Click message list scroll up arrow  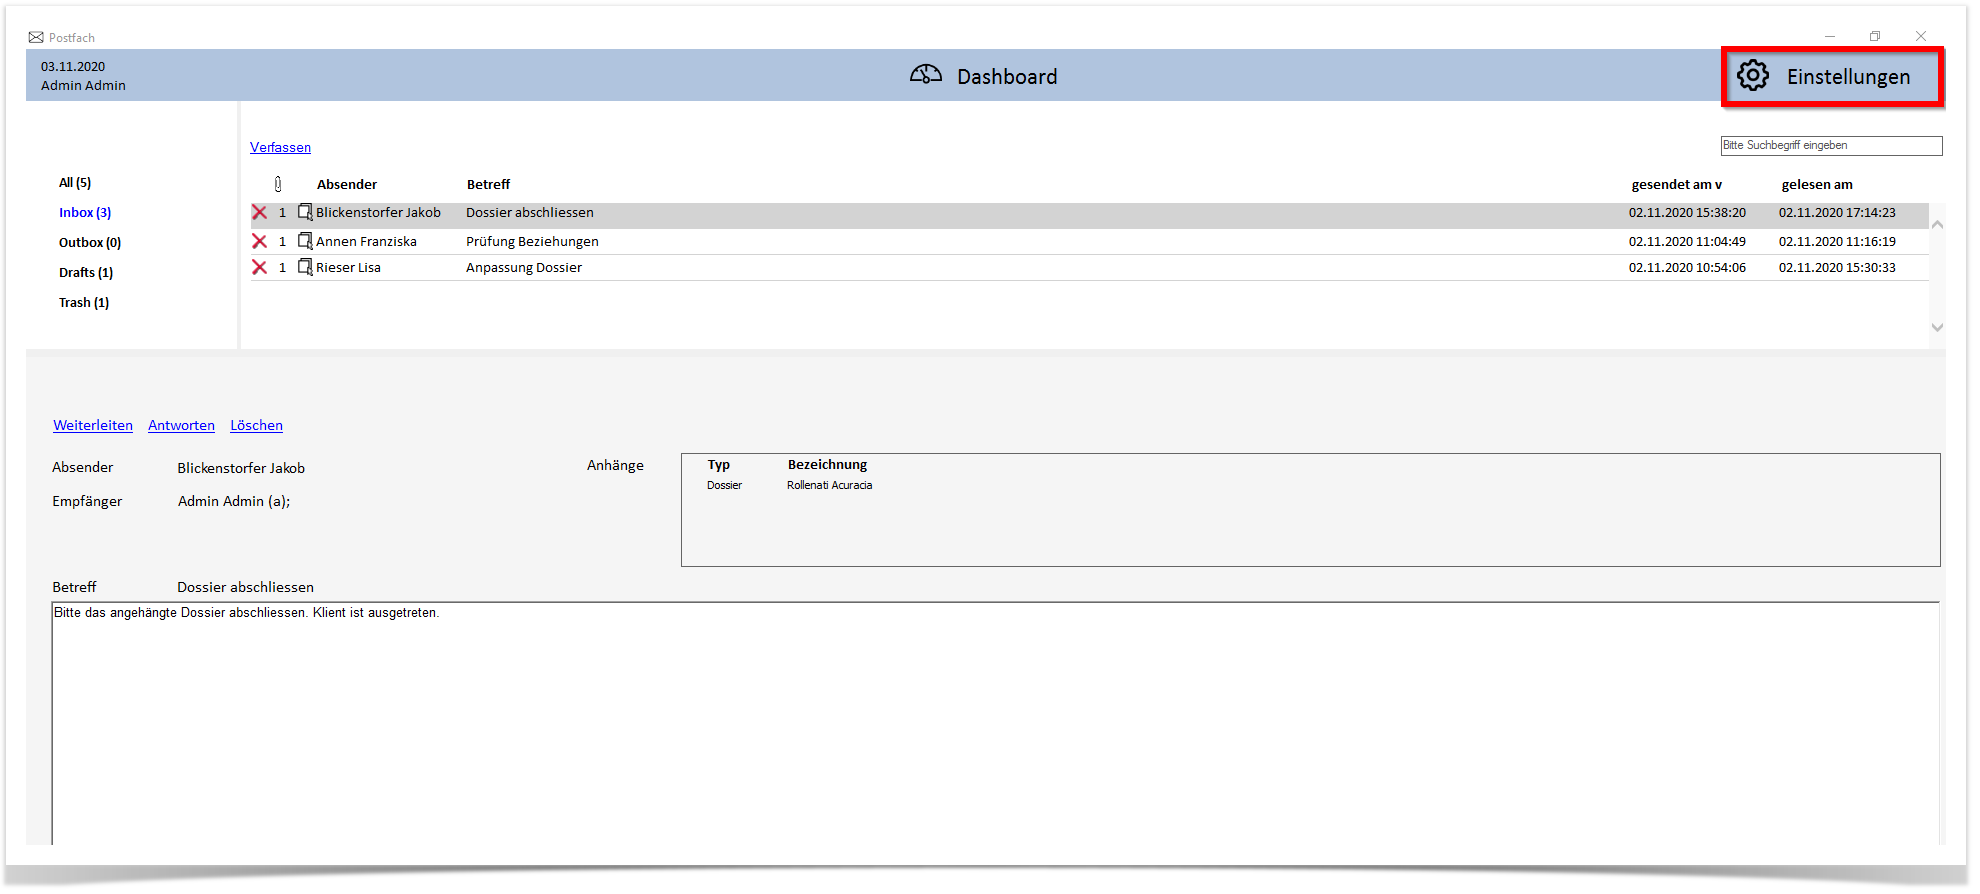[x=1937, y=225]
